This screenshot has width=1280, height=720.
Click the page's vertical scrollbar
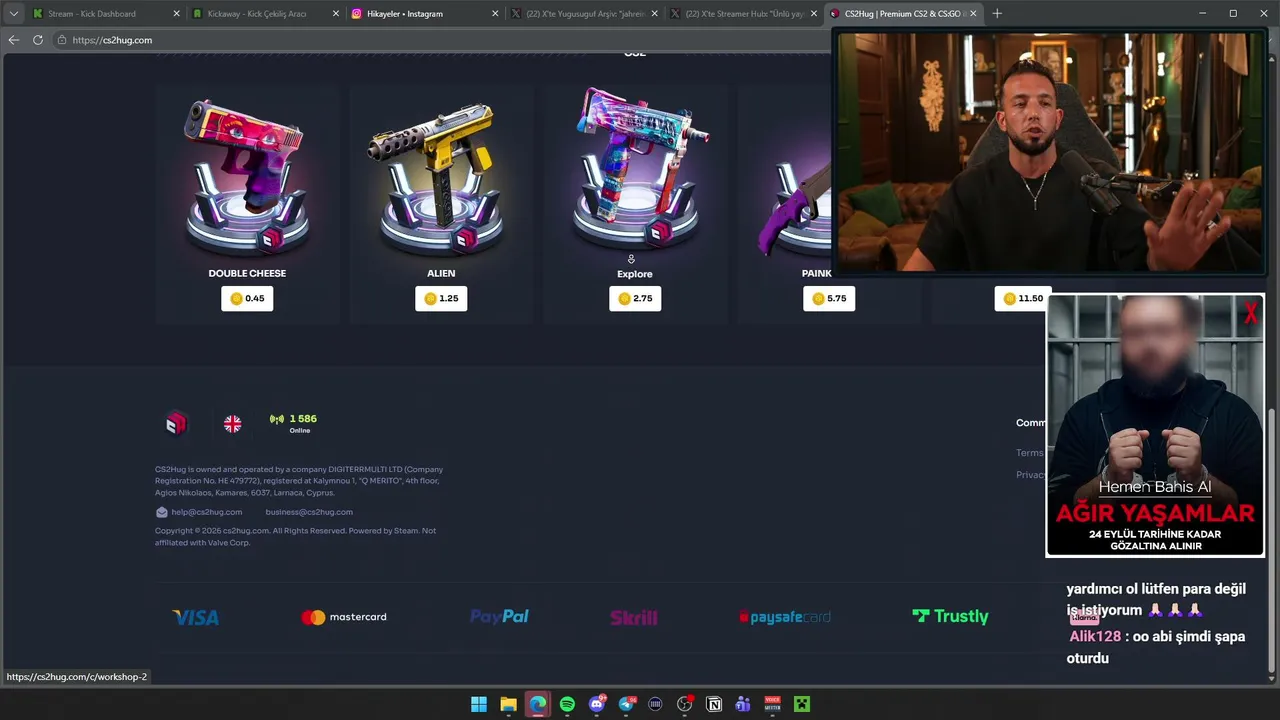click(x=1272, y=540)
